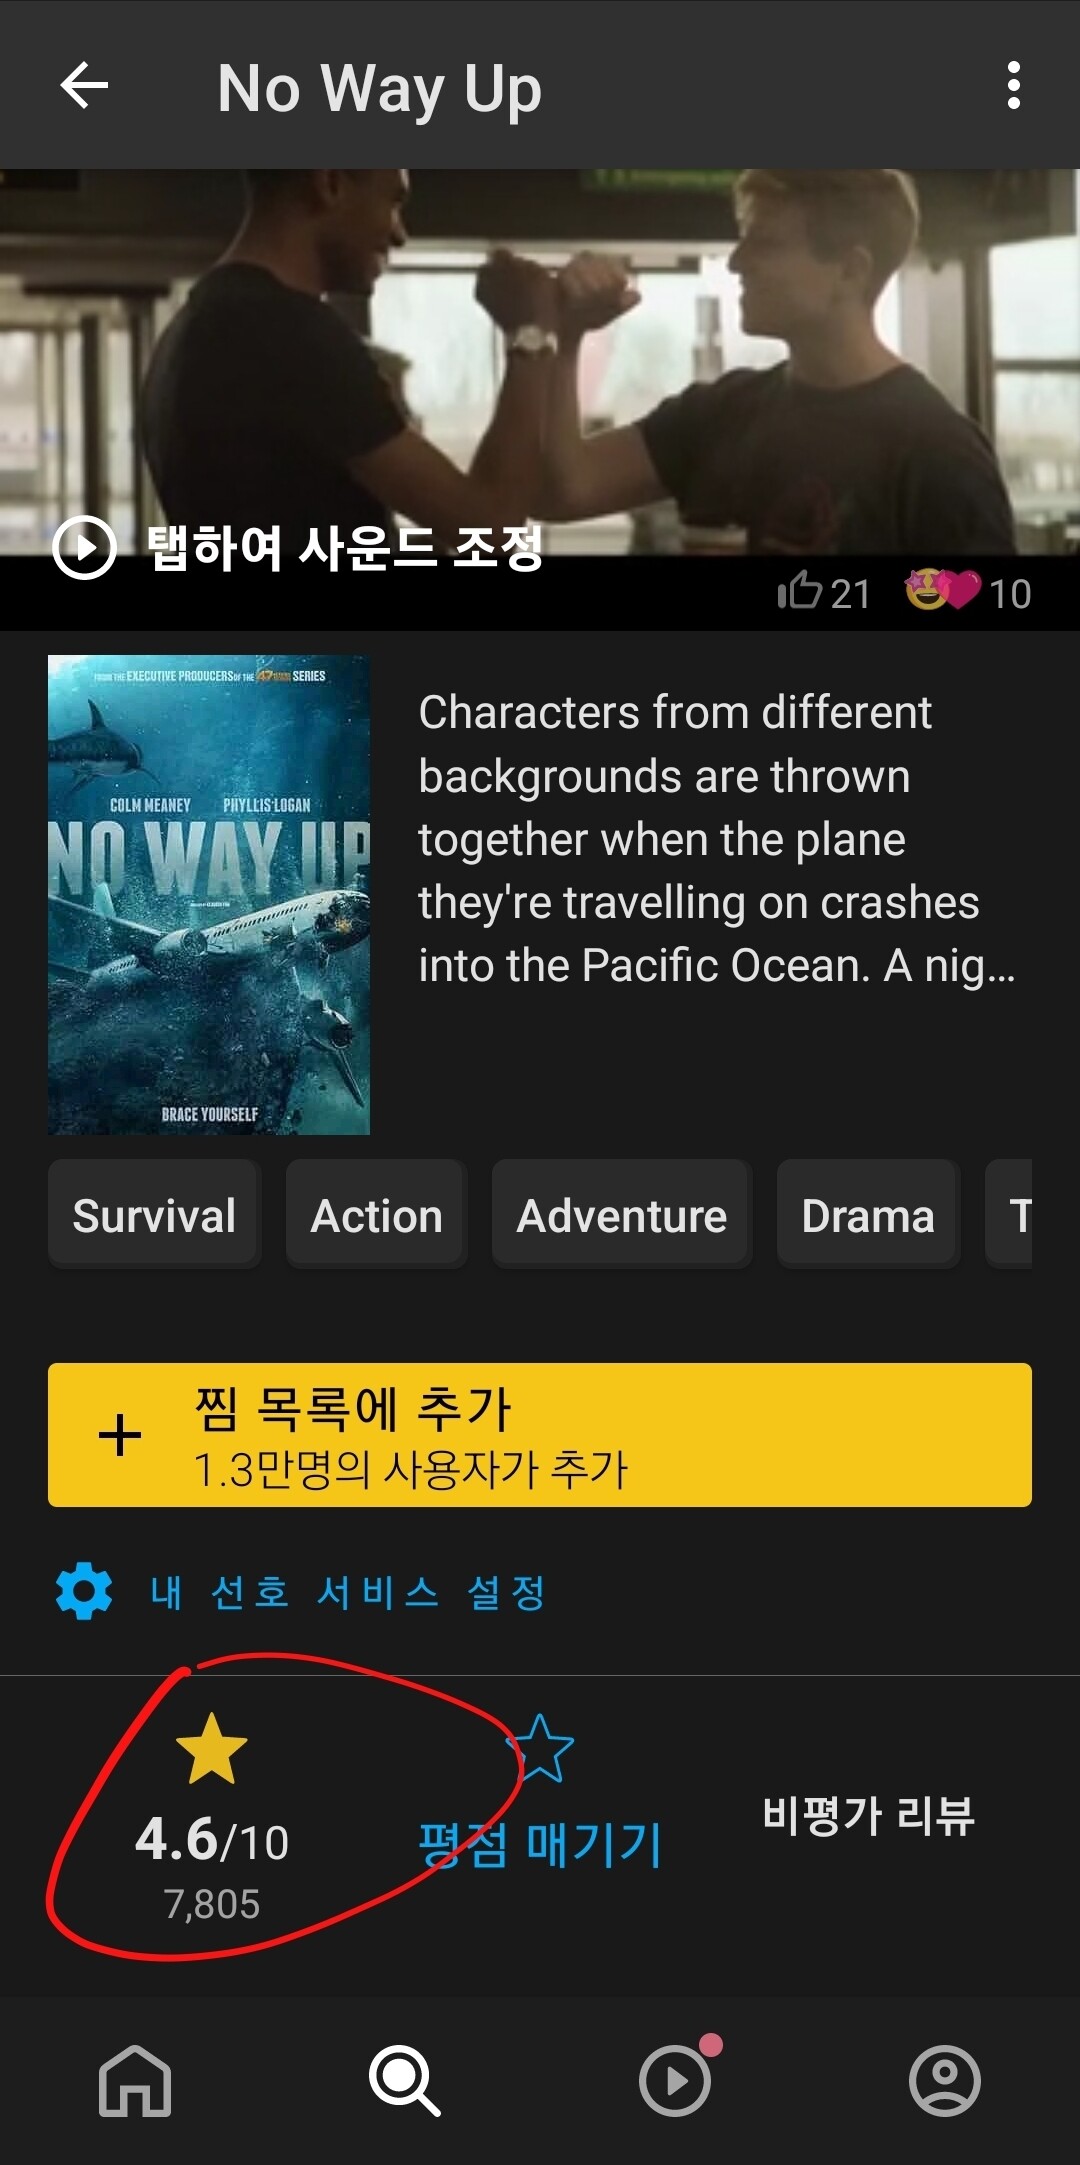Open the profile tab icon
The image size is (1080, 2165).
(x=945, y=2081)
